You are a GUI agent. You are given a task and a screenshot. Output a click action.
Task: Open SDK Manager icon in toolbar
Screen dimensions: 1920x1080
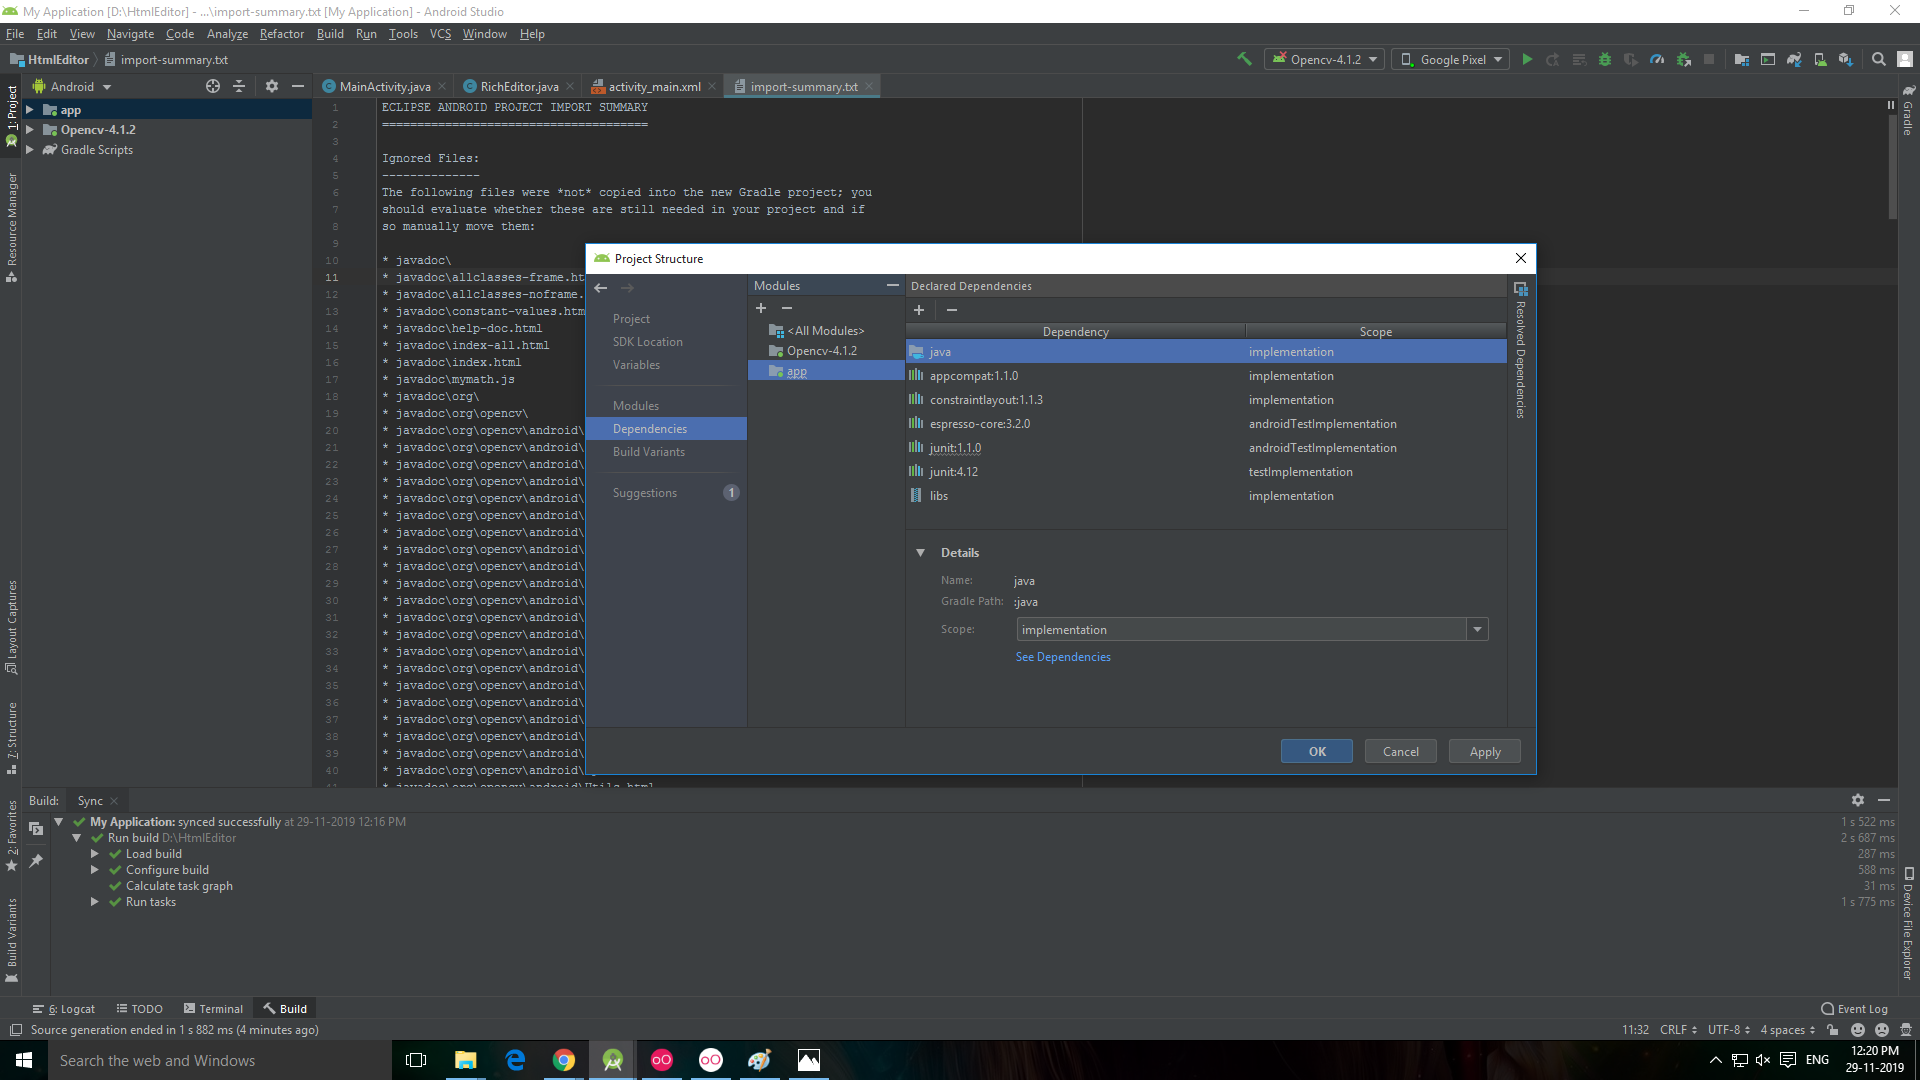pos(1846,59)
